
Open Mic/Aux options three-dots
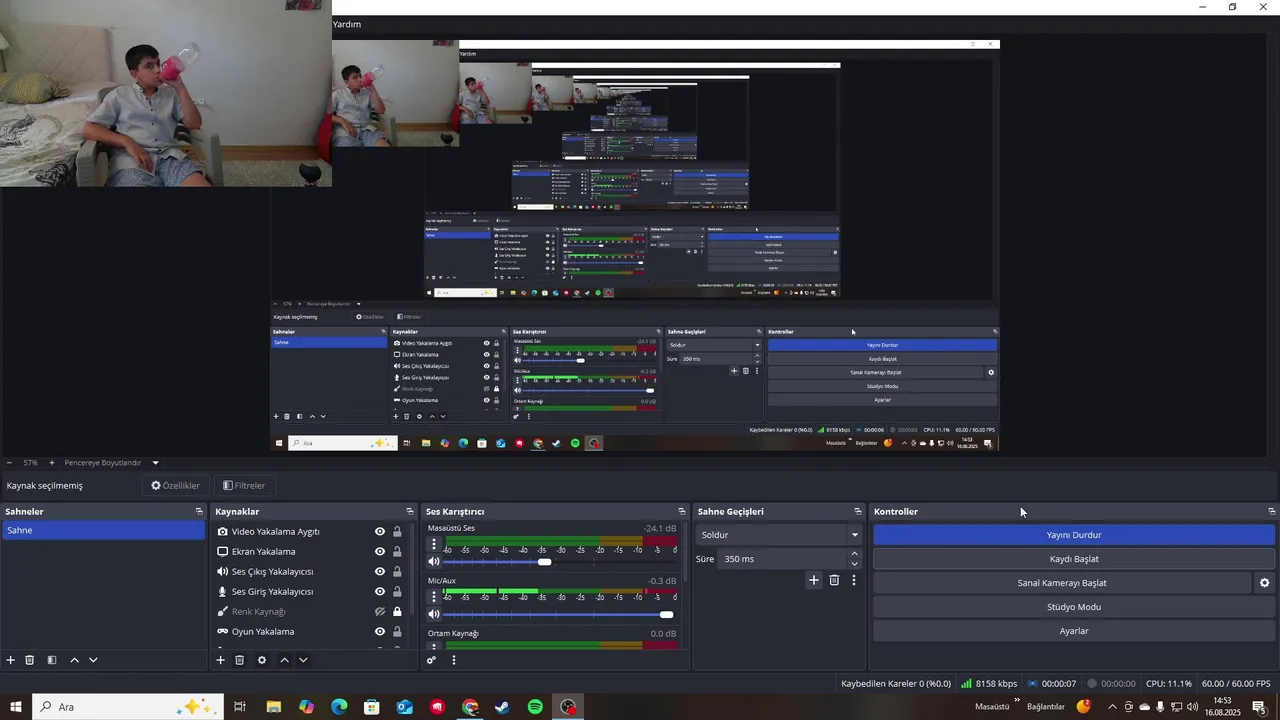pyautogui.click(x=434, y=597)
